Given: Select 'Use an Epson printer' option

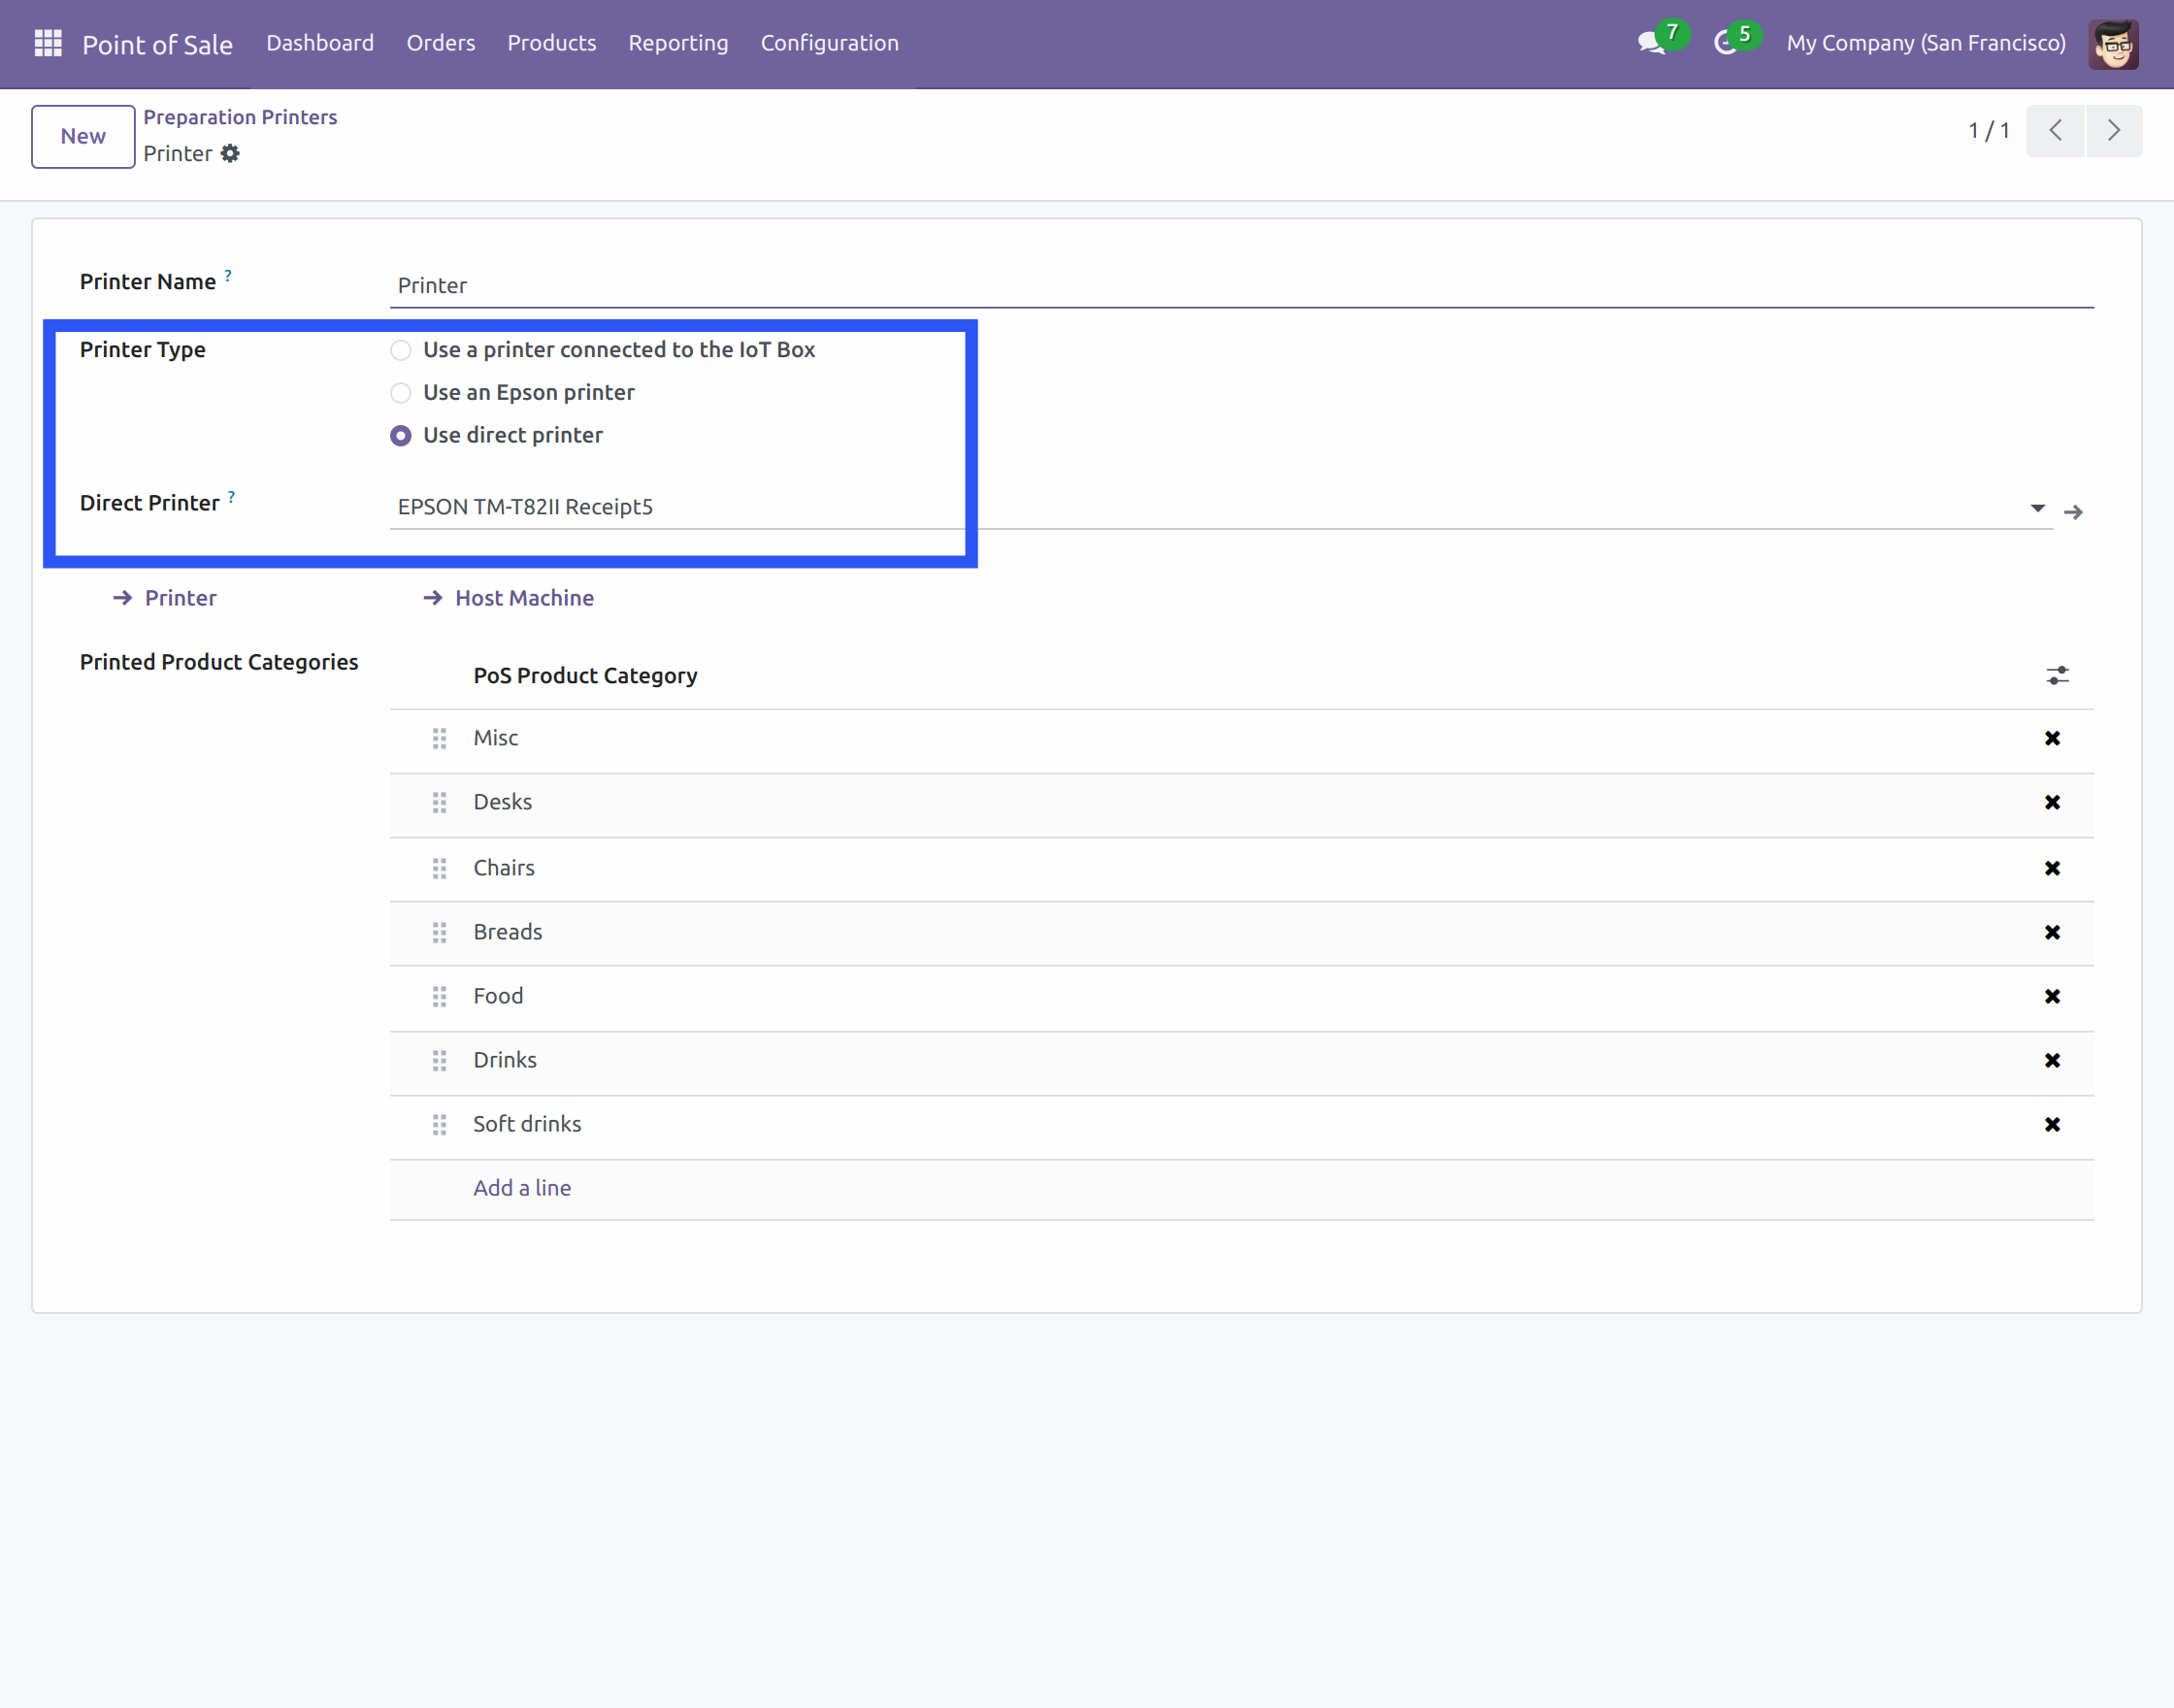Looking at the screenshot, I should point(401,393).
